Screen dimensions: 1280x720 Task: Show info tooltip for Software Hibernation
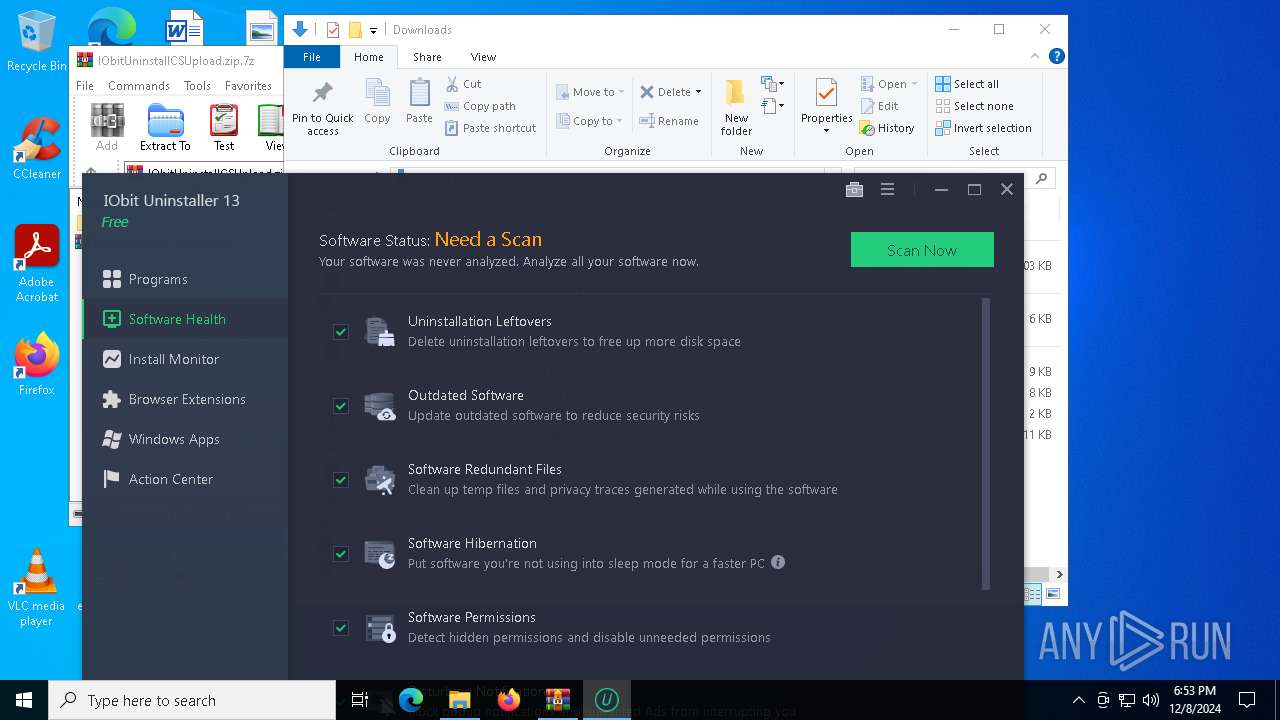778,563
